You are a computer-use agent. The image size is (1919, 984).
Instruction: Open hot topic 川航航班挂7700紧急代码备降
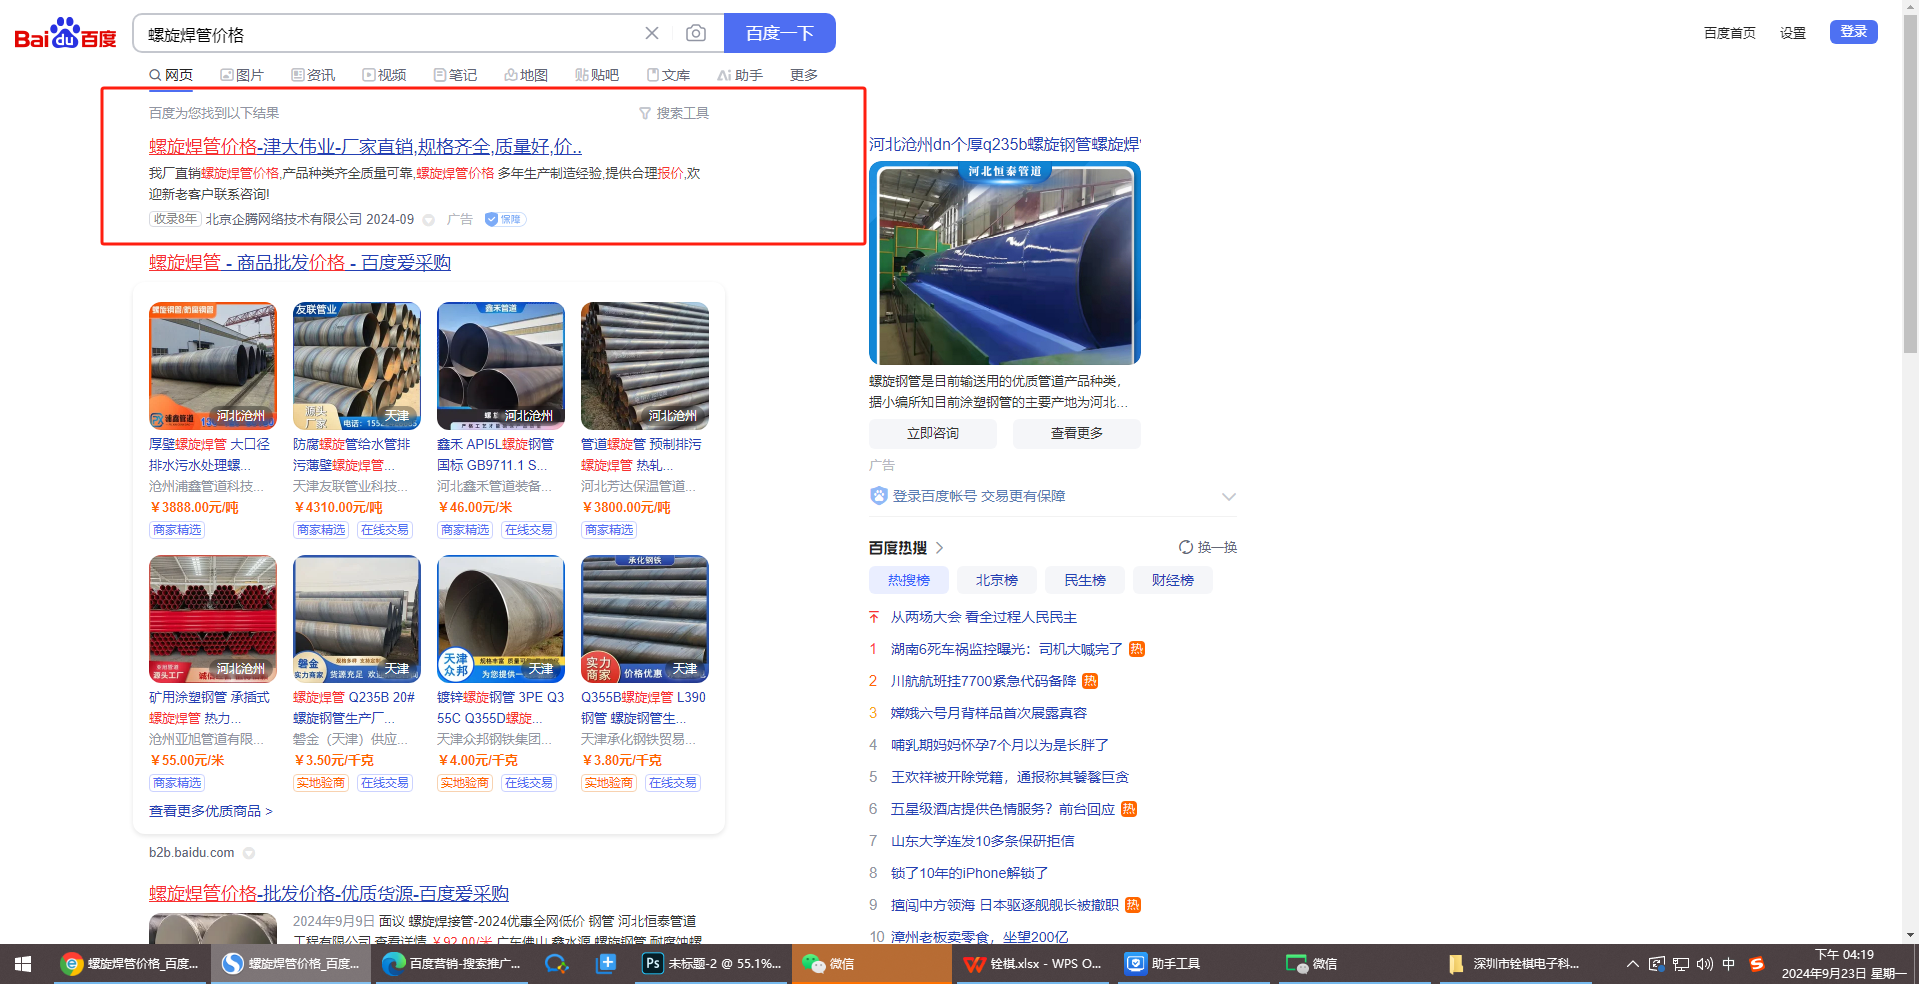pos(983,681)
